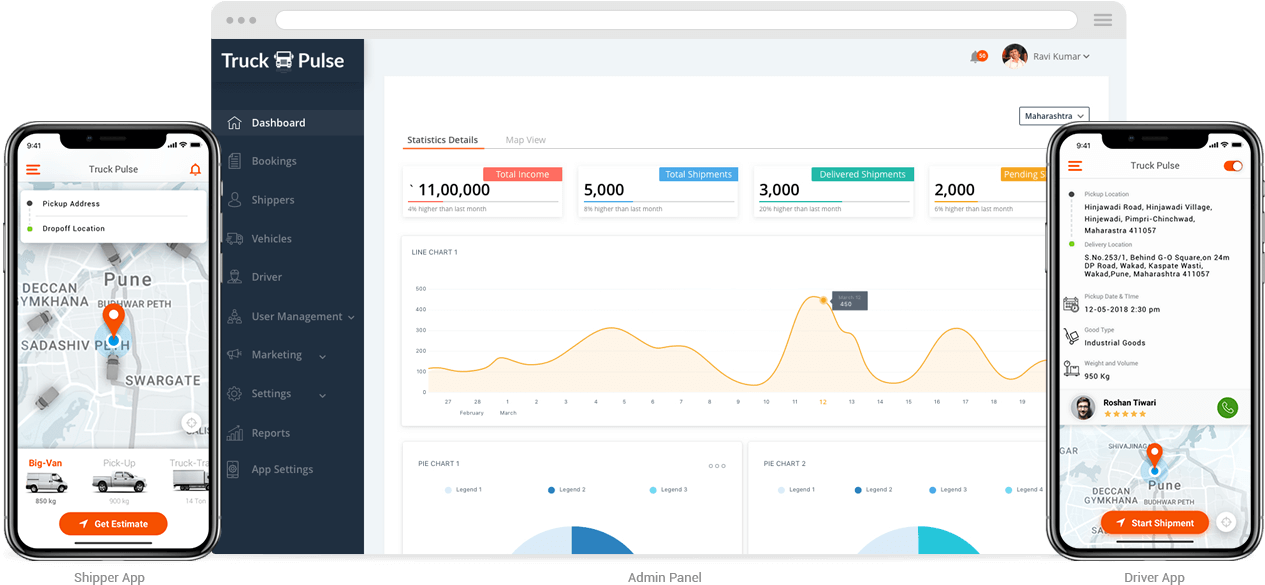Open the Maharashtra state dropdown
The width and height of the screenshot is (1265, 585).
click(1053, 116)
